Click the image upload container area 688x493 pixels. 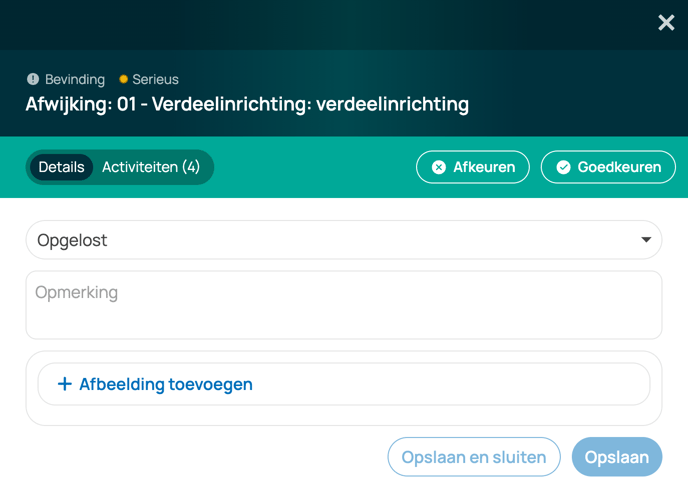point(344,388)
